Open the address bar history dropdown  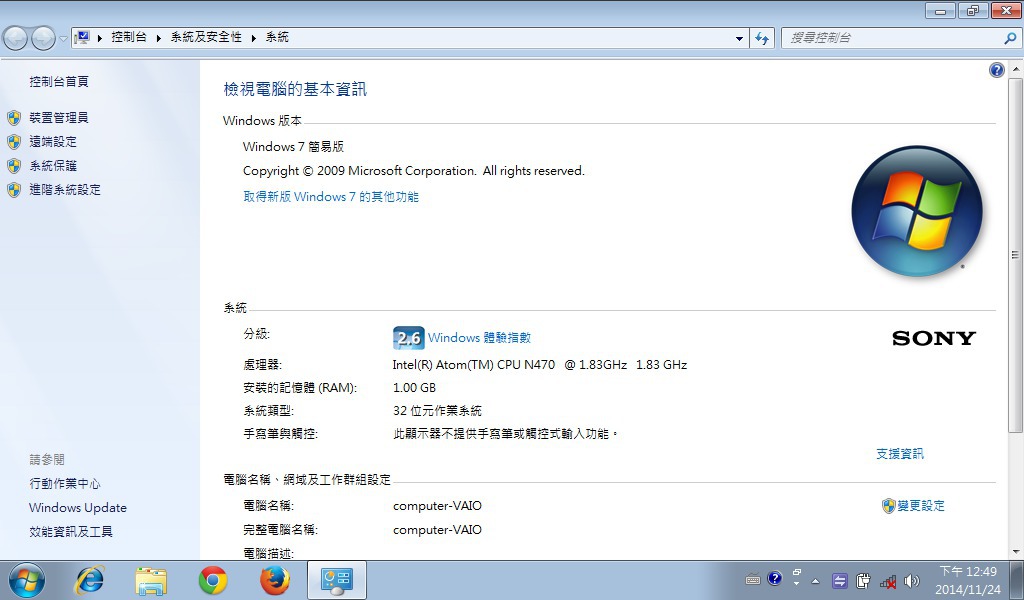(739, 39)
